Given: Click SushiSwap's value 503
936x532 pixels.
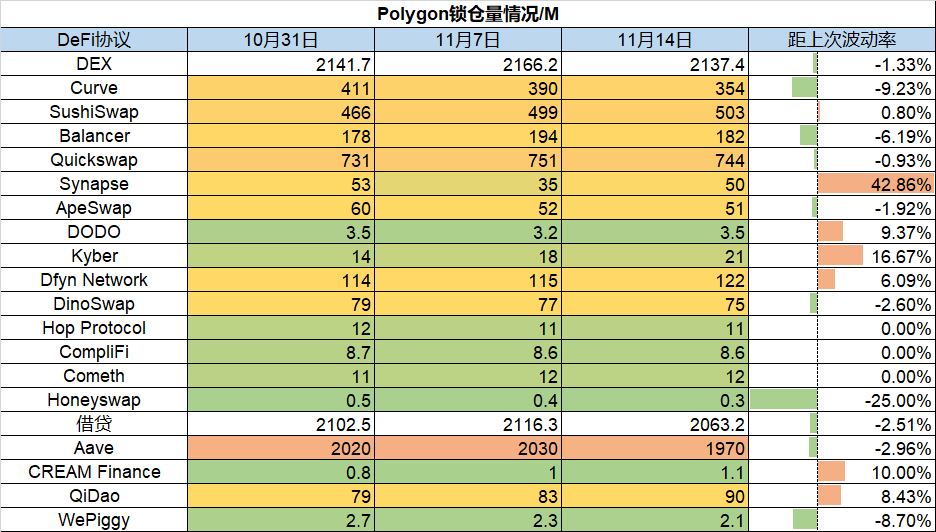Looking at the screenshot, I should [x=655, y=112].
